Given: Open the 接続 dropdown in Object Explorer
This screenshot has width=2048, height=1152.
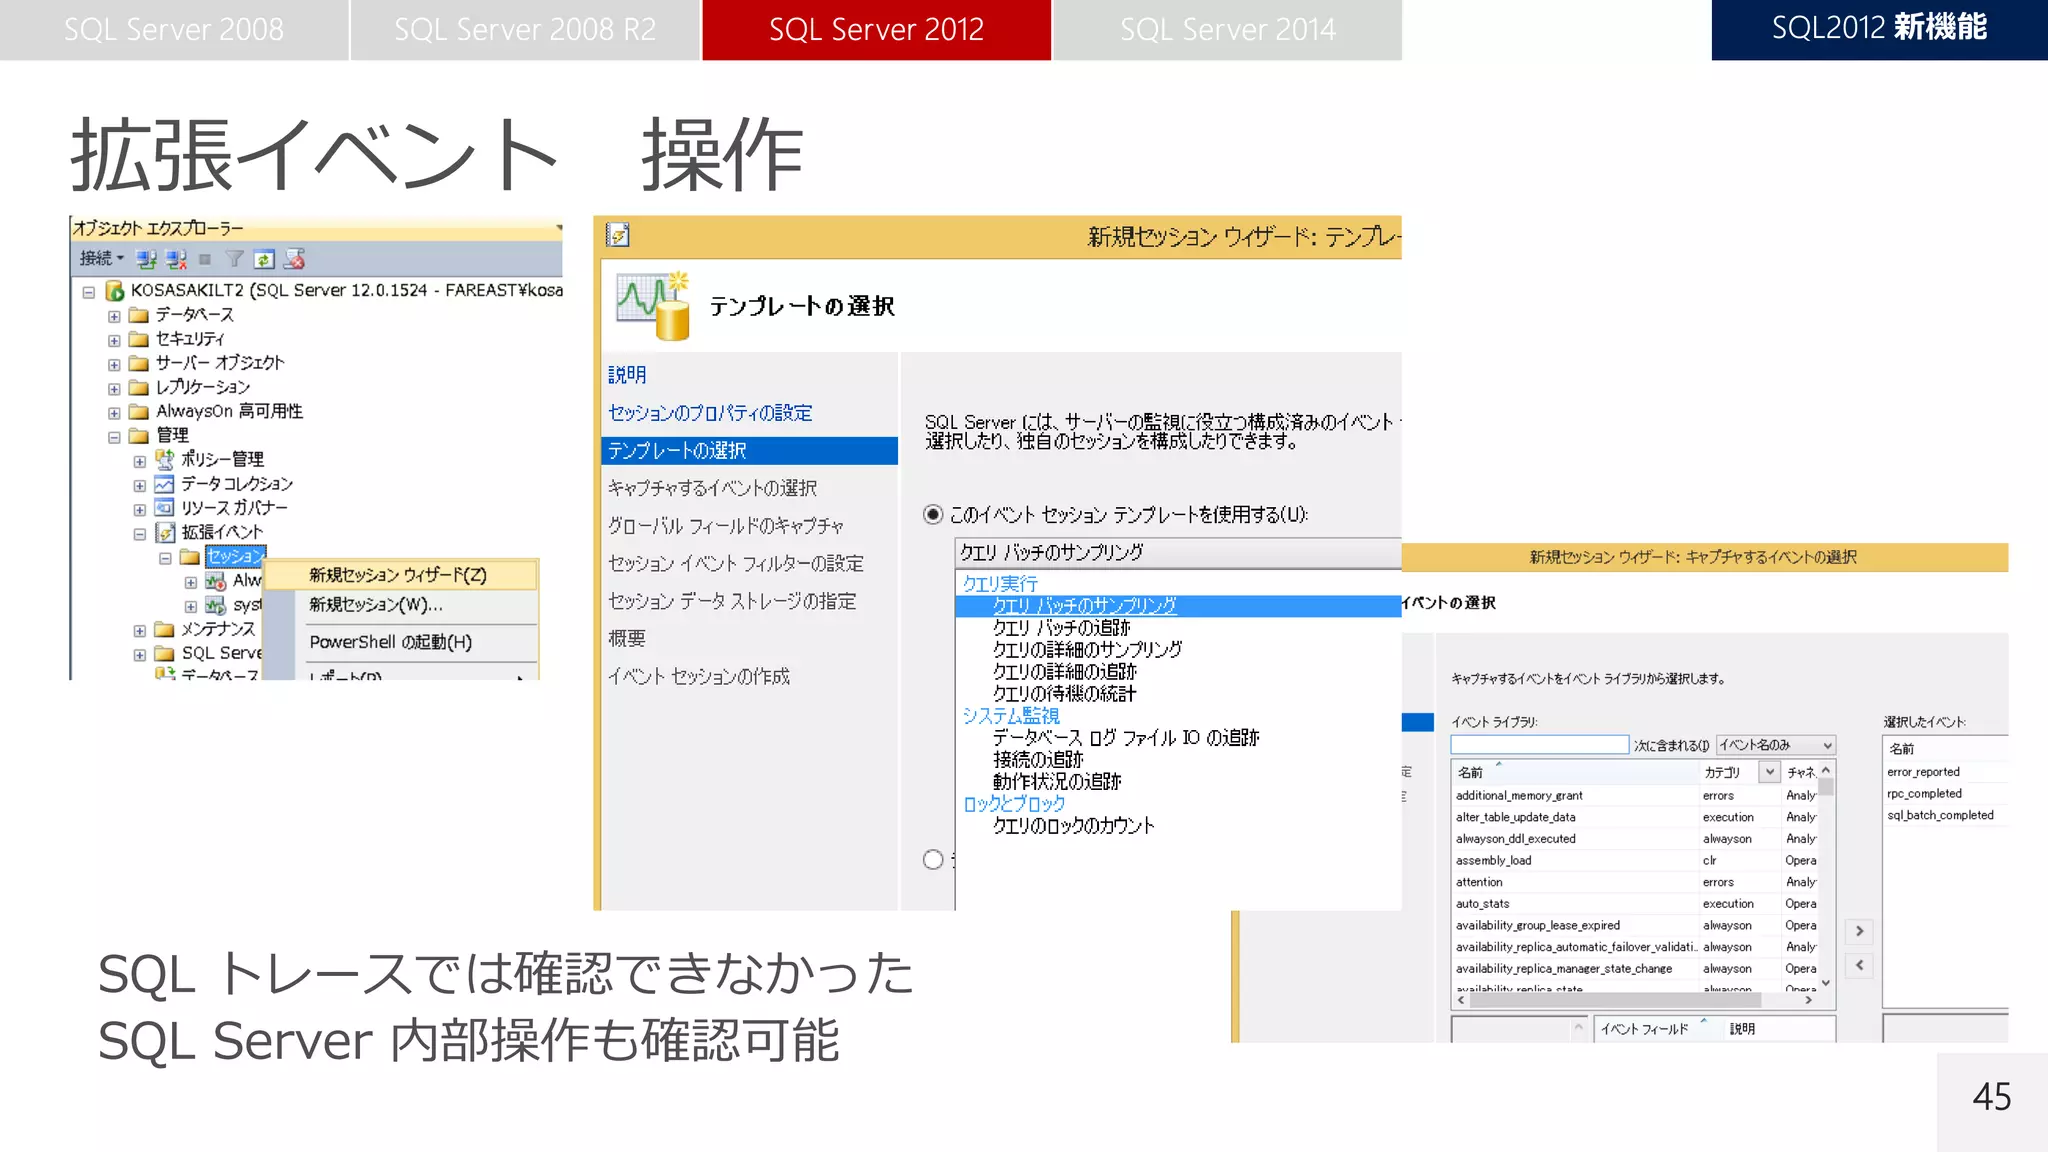Looking at the screenshot, I should tap(102, 259).
